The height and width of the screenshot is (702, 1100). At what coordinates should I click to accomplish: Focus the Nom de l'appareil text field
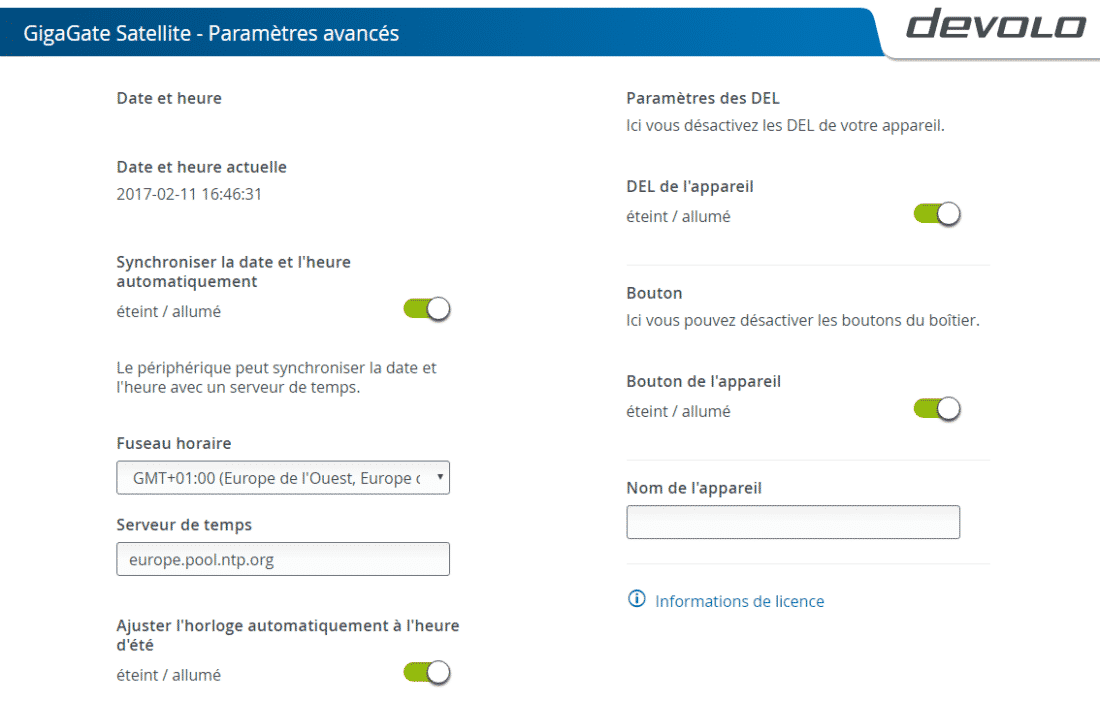click(x=793, y=522)
